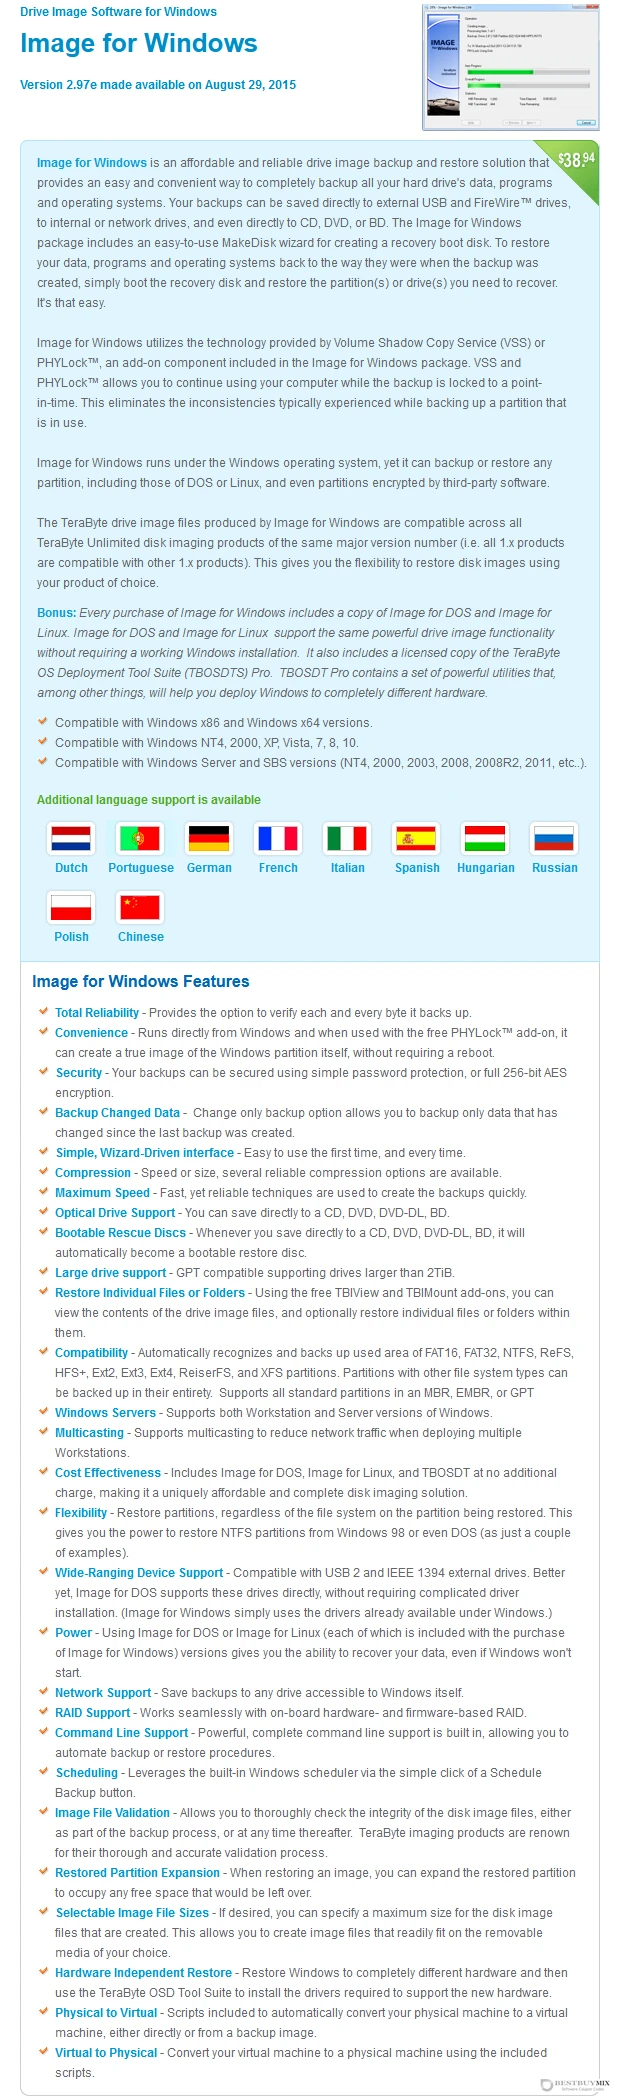Click checkmark beside Virtual to Physical
The image size is (617, 2099).
(x=44, y=2052)
